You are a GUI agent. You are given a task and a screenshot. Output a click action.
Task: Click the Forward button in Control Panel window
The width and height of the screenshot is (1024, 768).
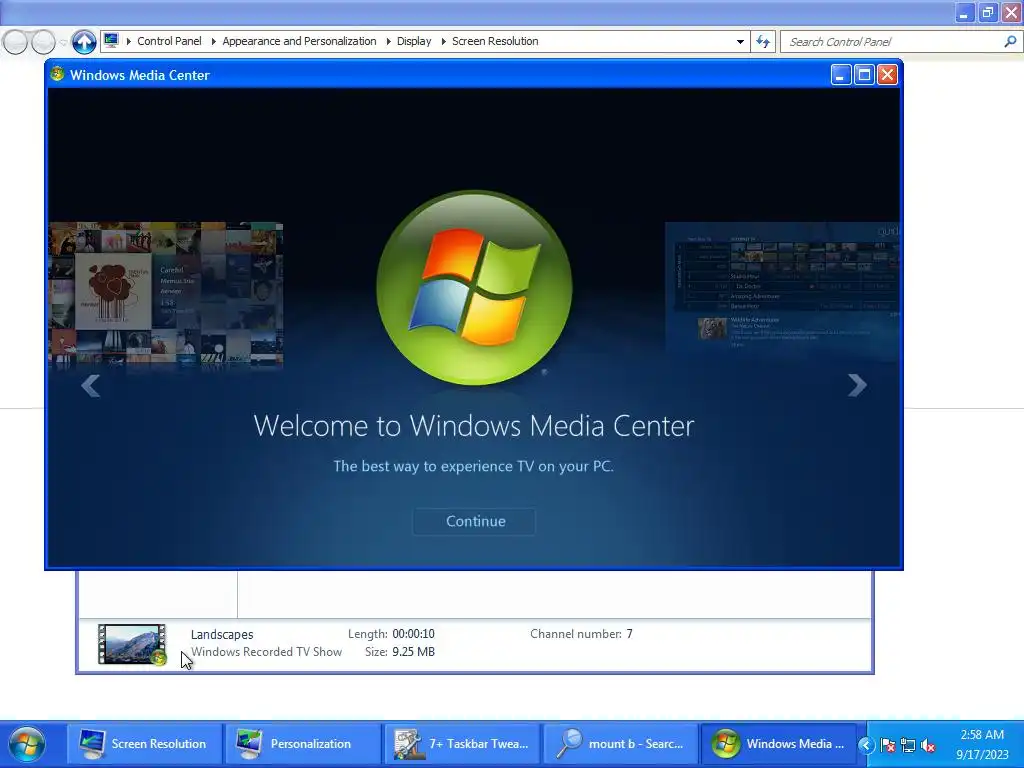tap(43, 42)
